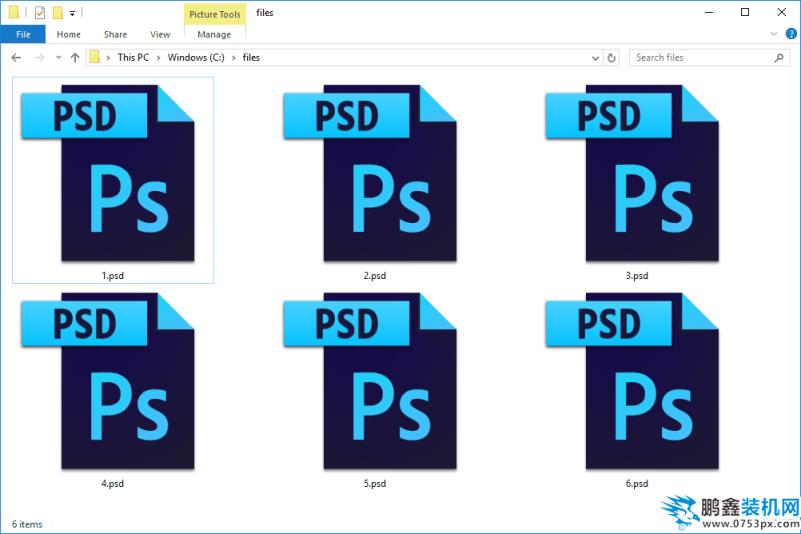
Task: Go up one folder level arrow
Action: pos(75,58)
